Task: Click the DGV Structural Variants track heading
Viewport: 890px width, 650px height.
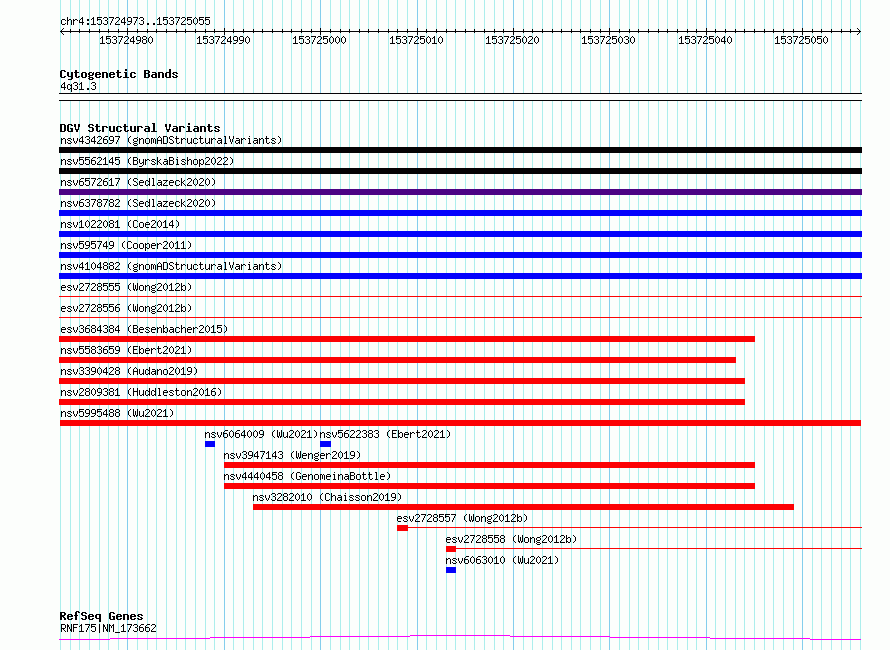Action: point(140,128)
